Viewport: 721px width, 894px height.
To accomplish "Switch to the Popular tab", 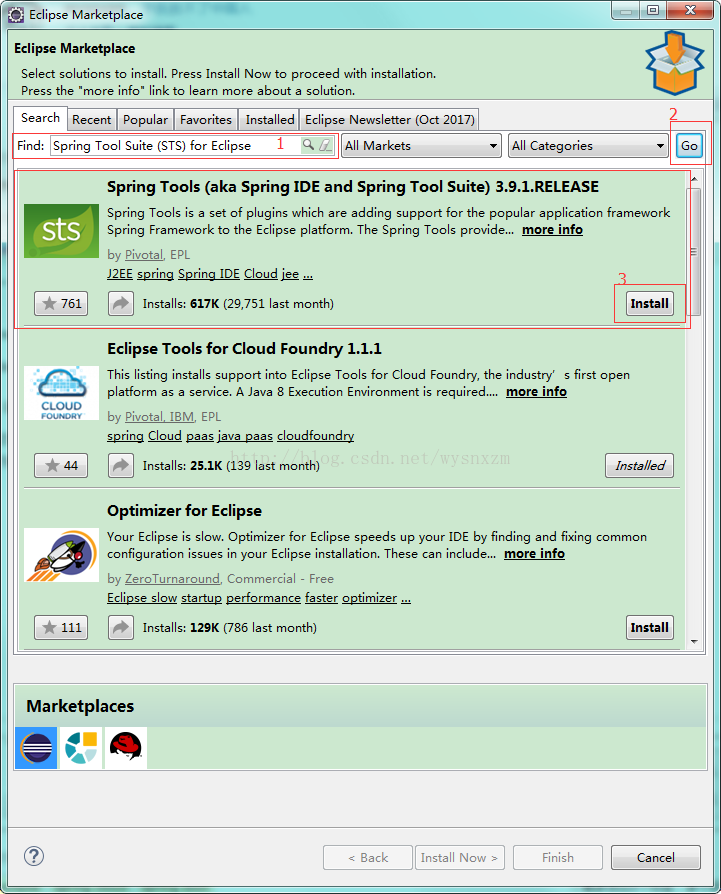I will pos(145,120).
